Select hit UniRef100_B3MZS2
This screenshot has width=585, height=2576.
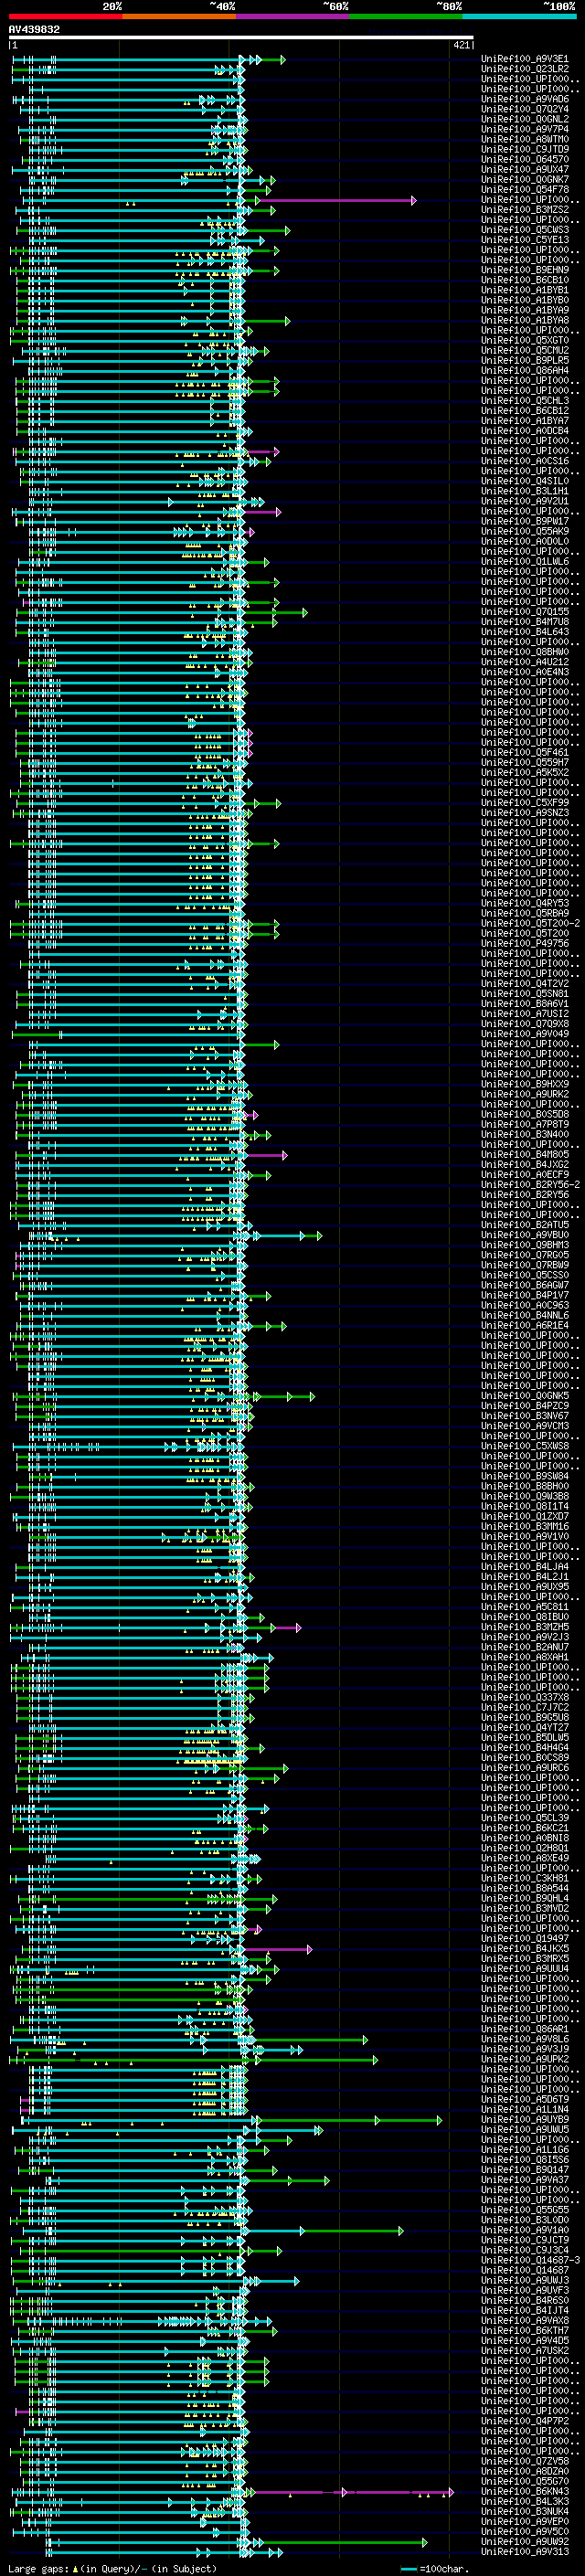pyautogui.click(x=525, y=209)
